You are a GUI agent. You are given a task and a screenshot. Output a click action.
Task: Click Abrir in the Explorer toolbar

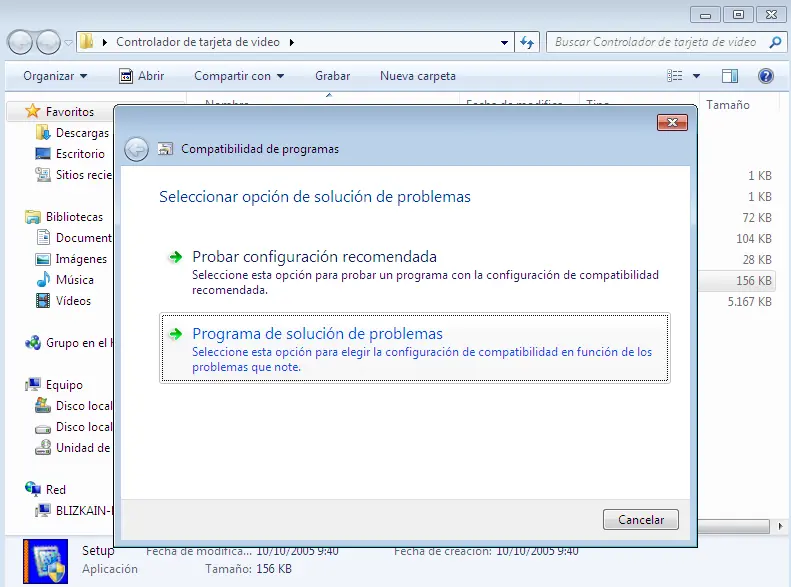click(x=142, y=76)
